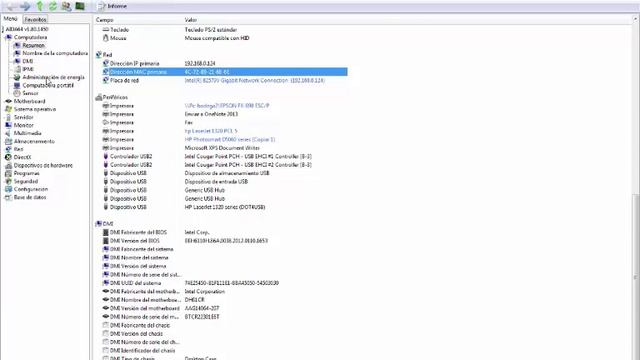Open DMI under Computadora in the tree
This screenshot has height=360, width=640.
[27, 61]
